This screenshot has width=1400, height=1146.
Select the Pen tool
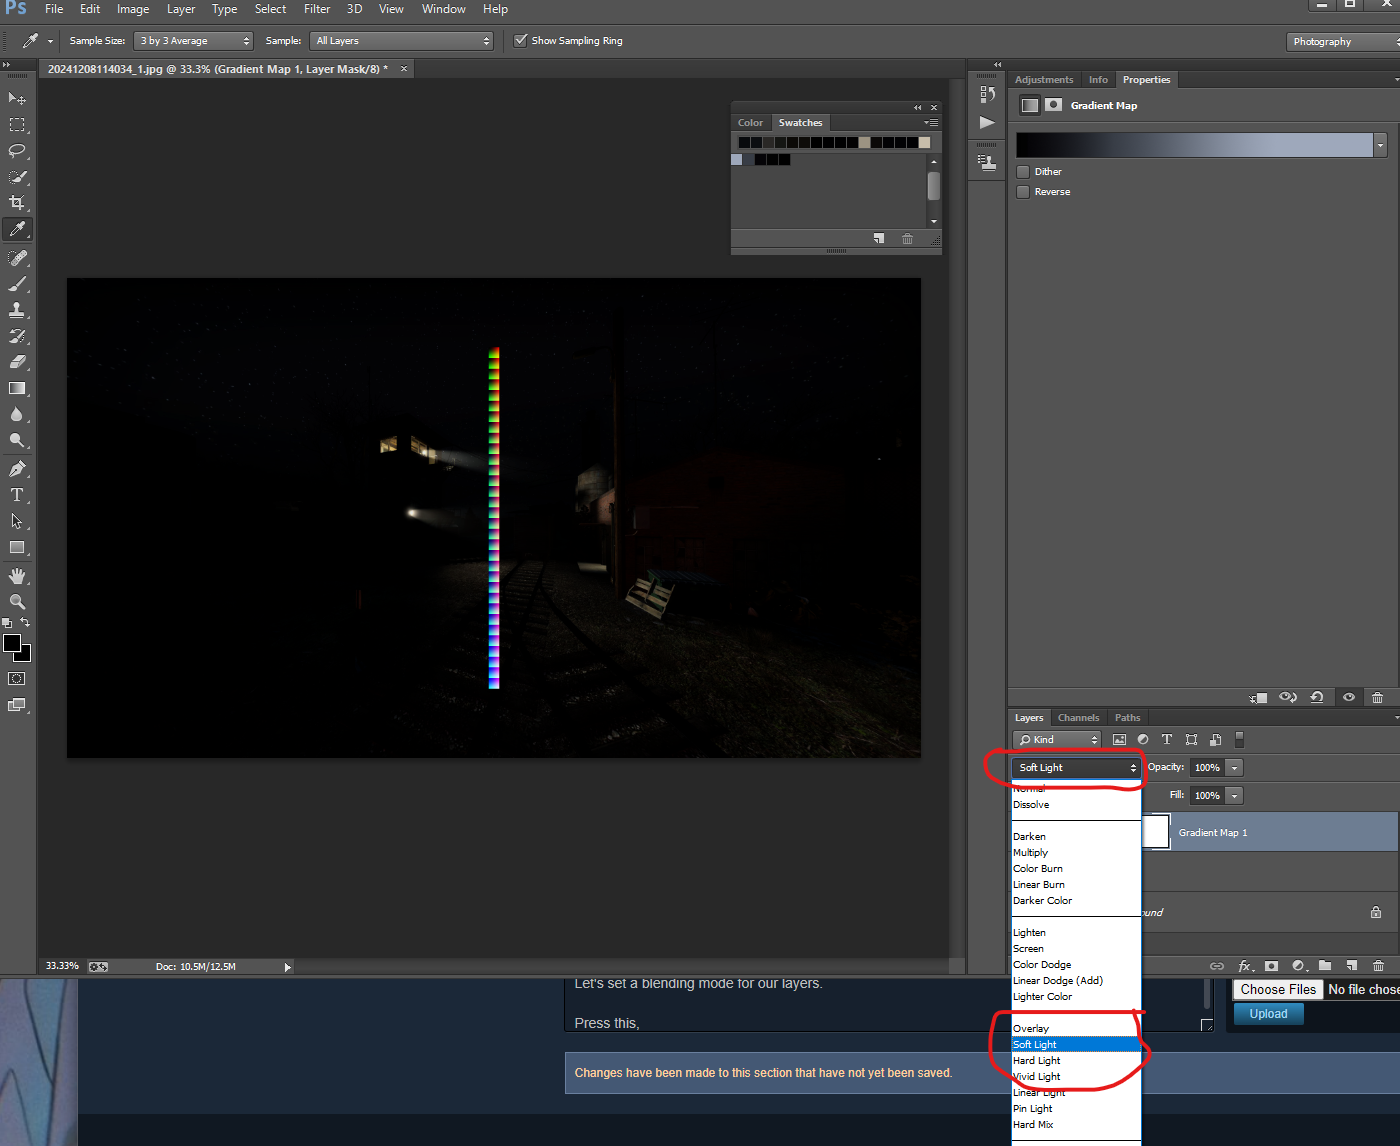click(17, 469)
